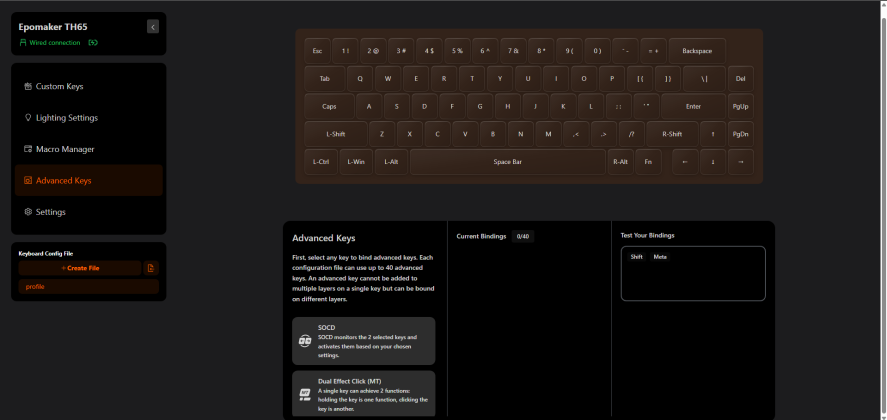887x420 pixels.
Task: Select the Tab key
Action: [x=325, y=79]
